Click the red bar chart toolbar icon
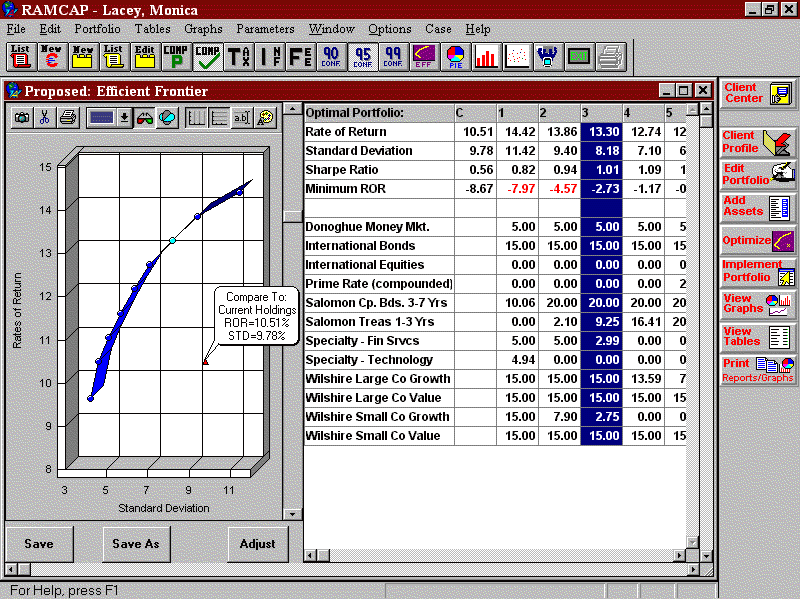800x600 pixels. point(486,56)
